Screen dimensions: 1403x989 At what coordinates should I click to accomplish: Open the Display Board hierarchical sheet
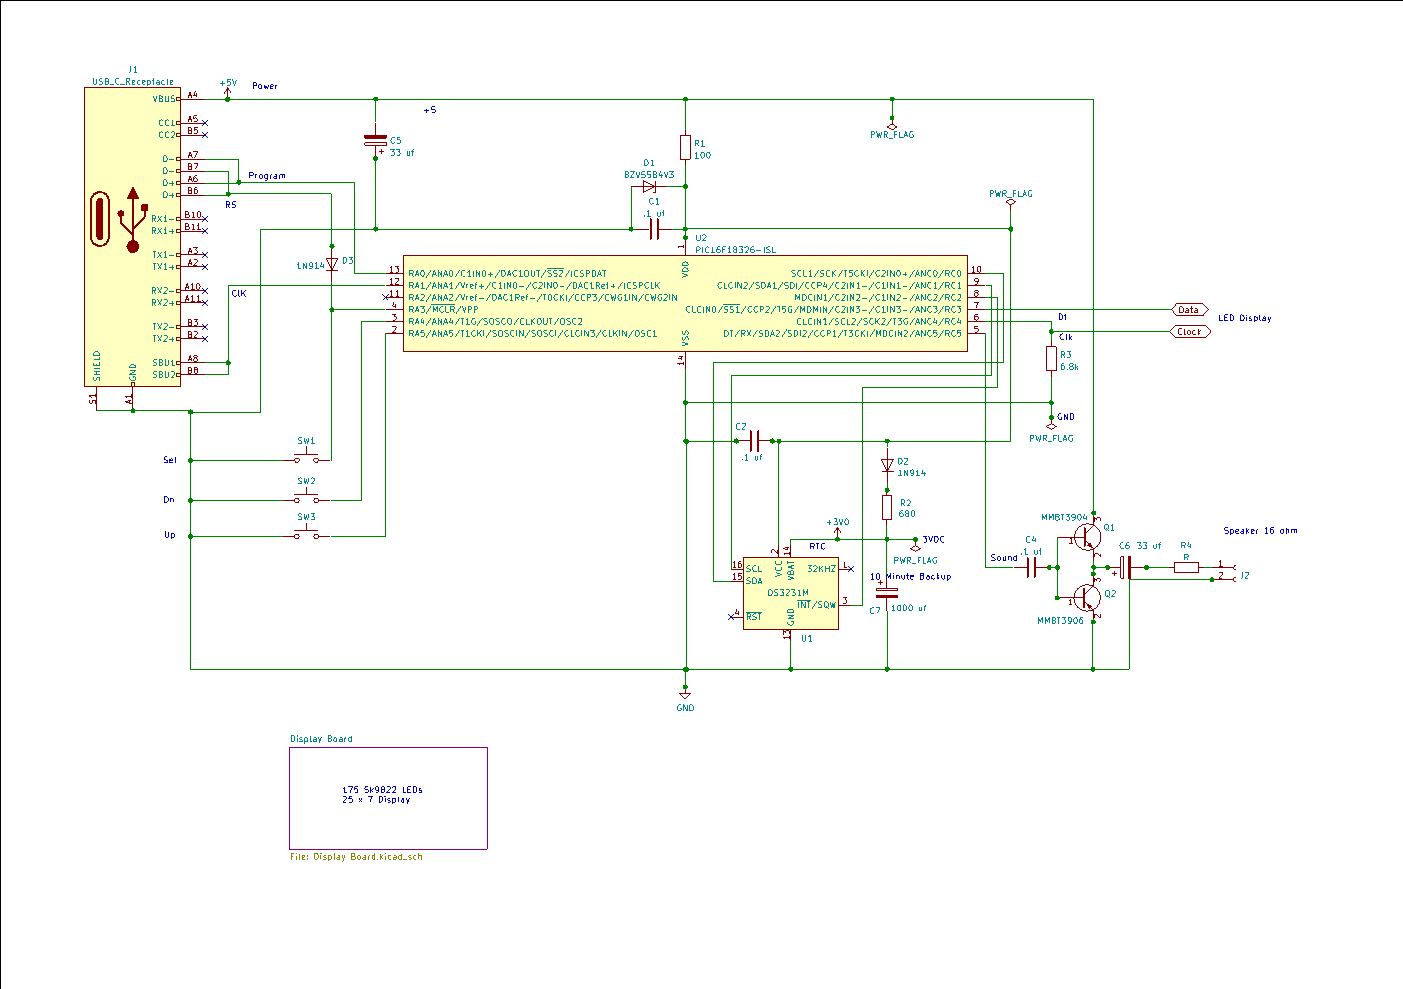point(388,797)
